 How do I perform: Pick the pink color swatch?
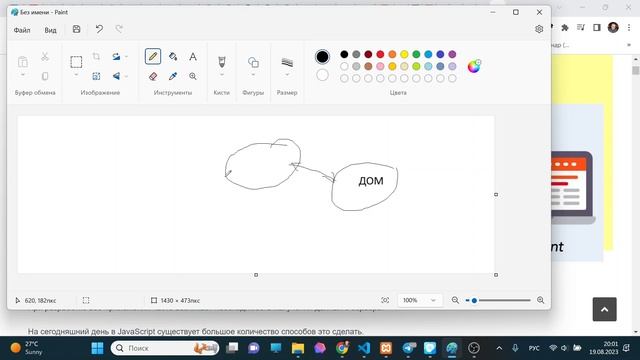pyautogui.click(x=380, y=66)
